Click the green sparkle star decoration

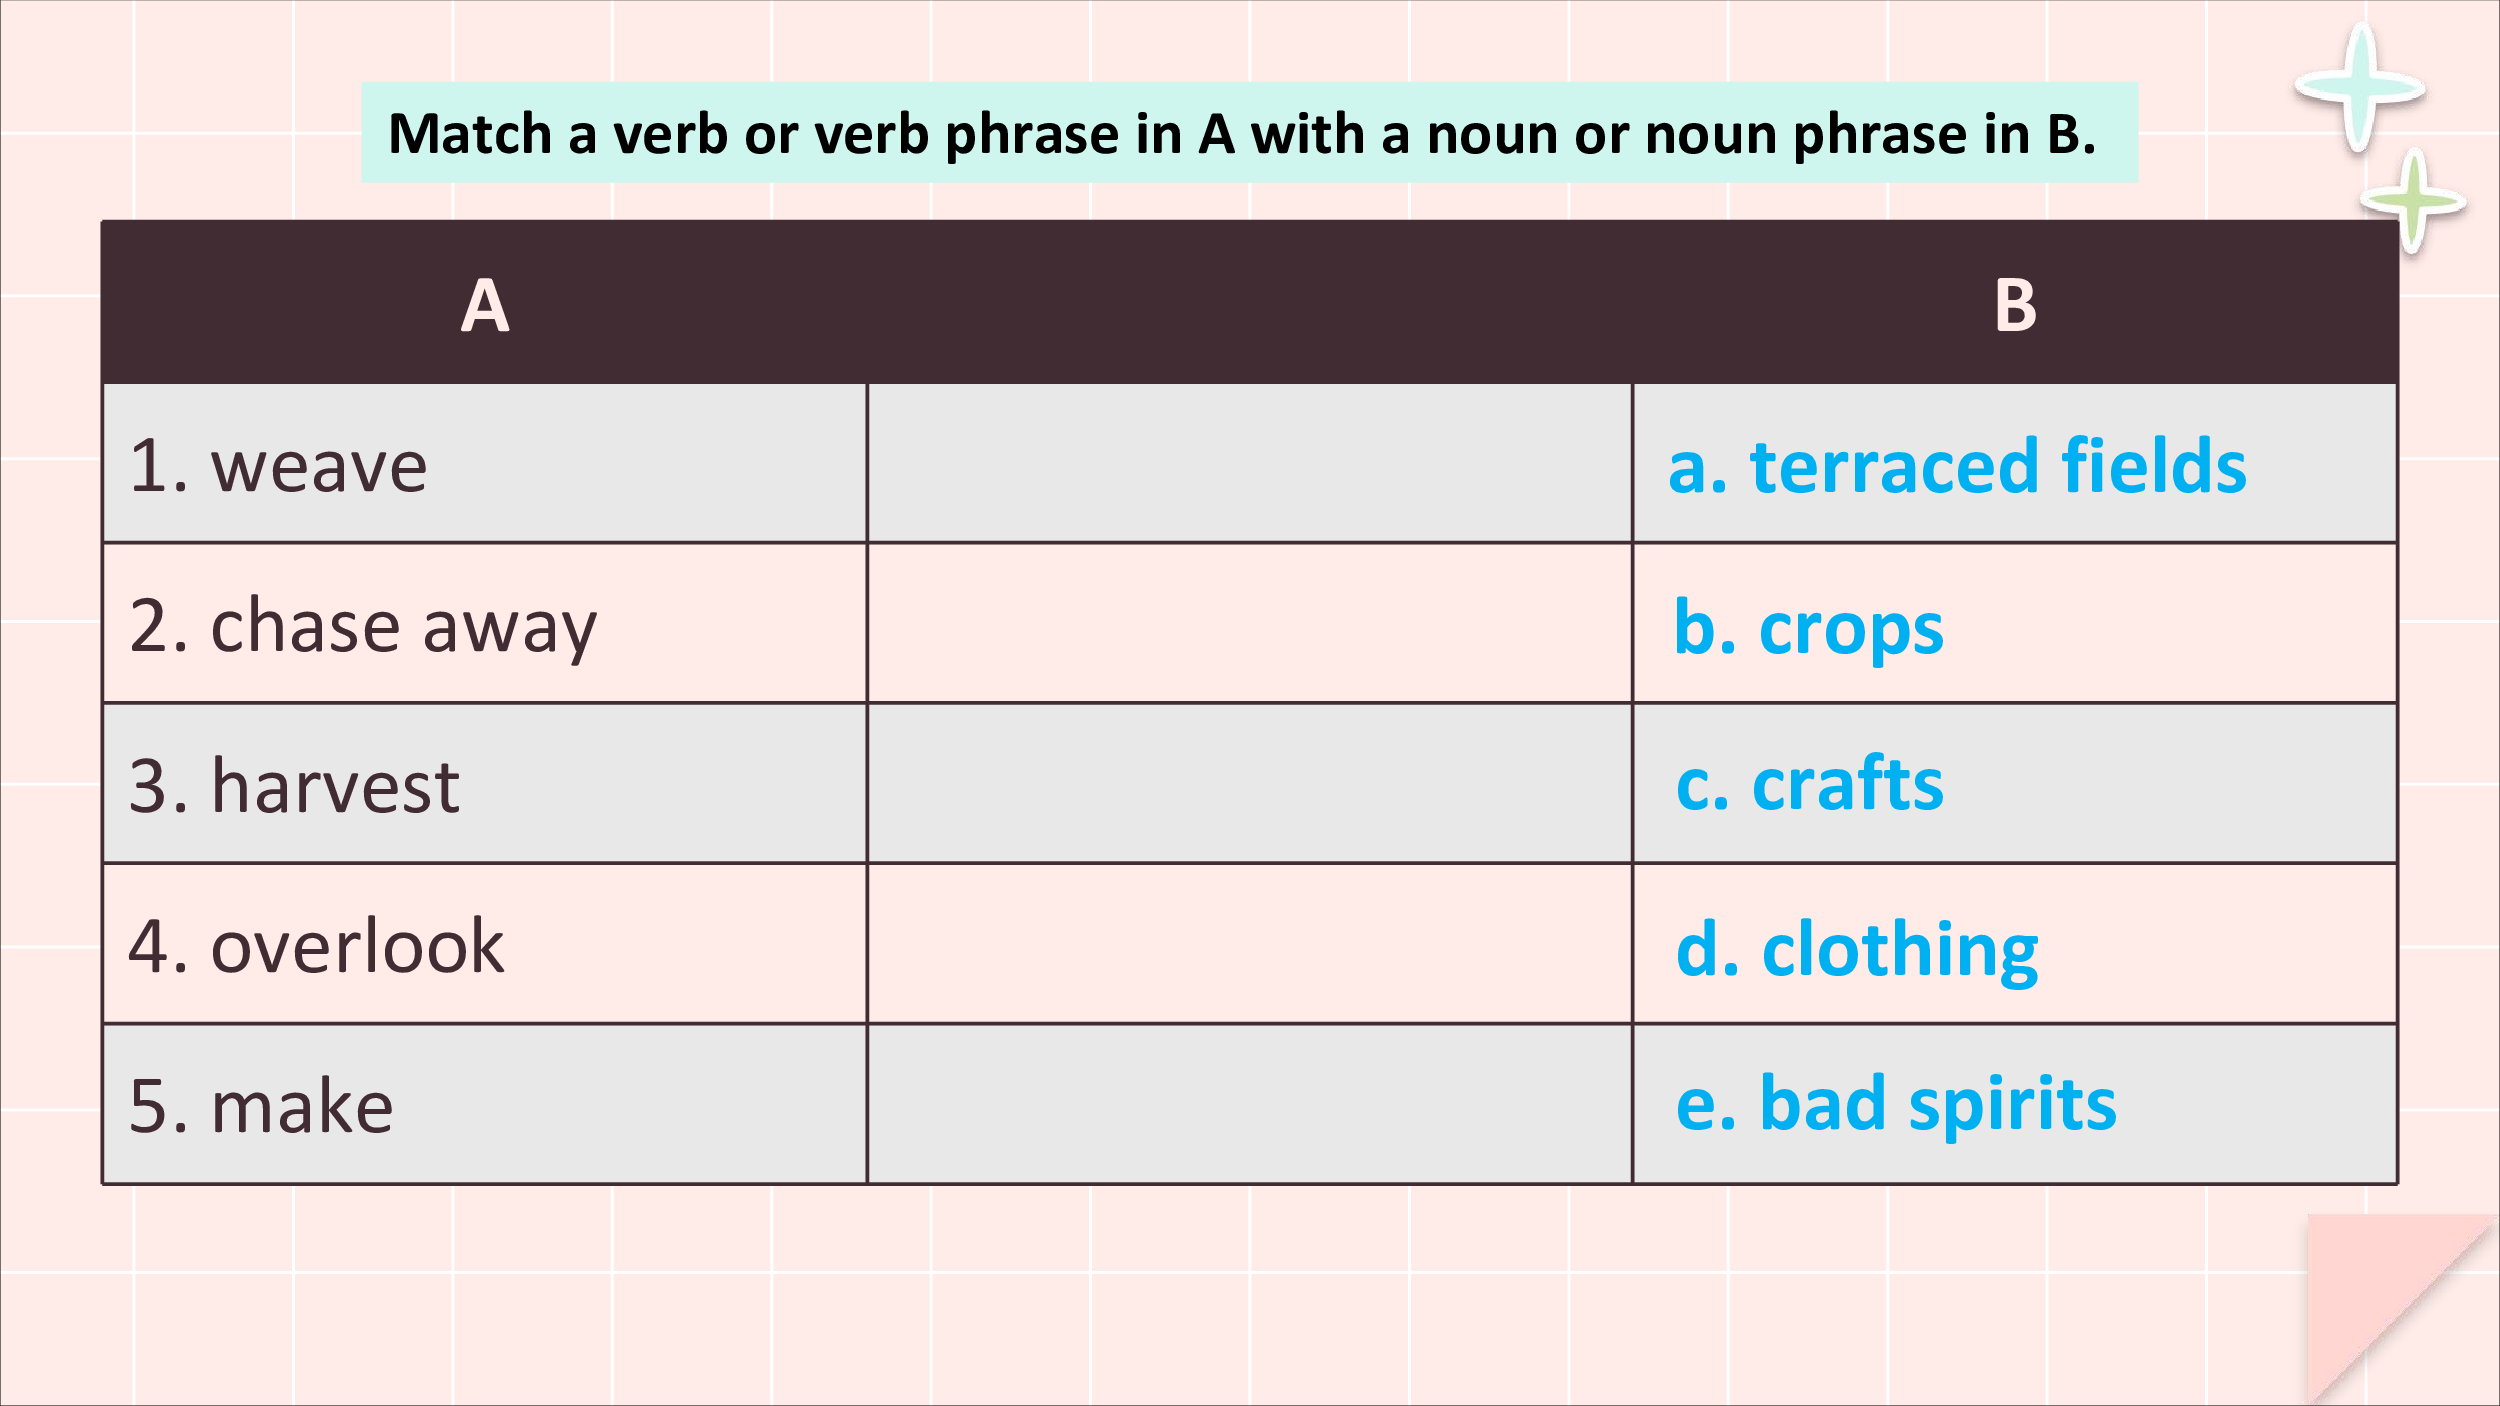click(x=2413, y=202)
